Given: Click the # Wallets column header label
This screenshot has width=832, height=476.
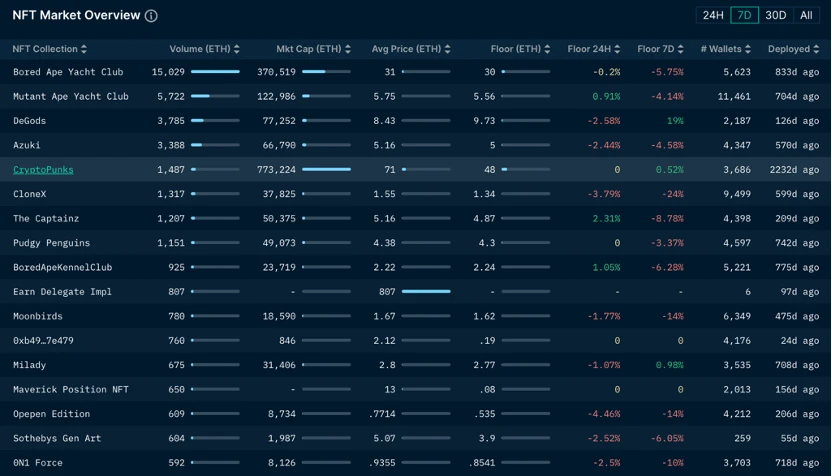Looking at the screenshot, I should click(x=721, y=49).
